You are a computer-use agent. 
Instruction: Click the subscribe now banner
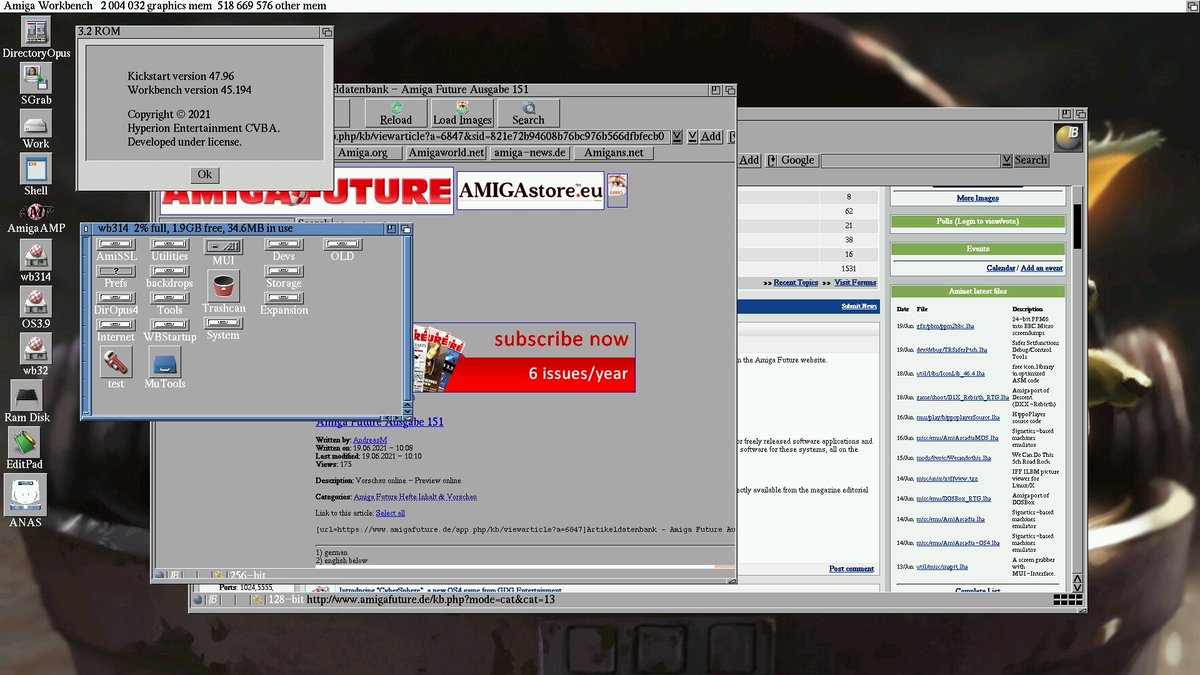[x=524, y=357]
